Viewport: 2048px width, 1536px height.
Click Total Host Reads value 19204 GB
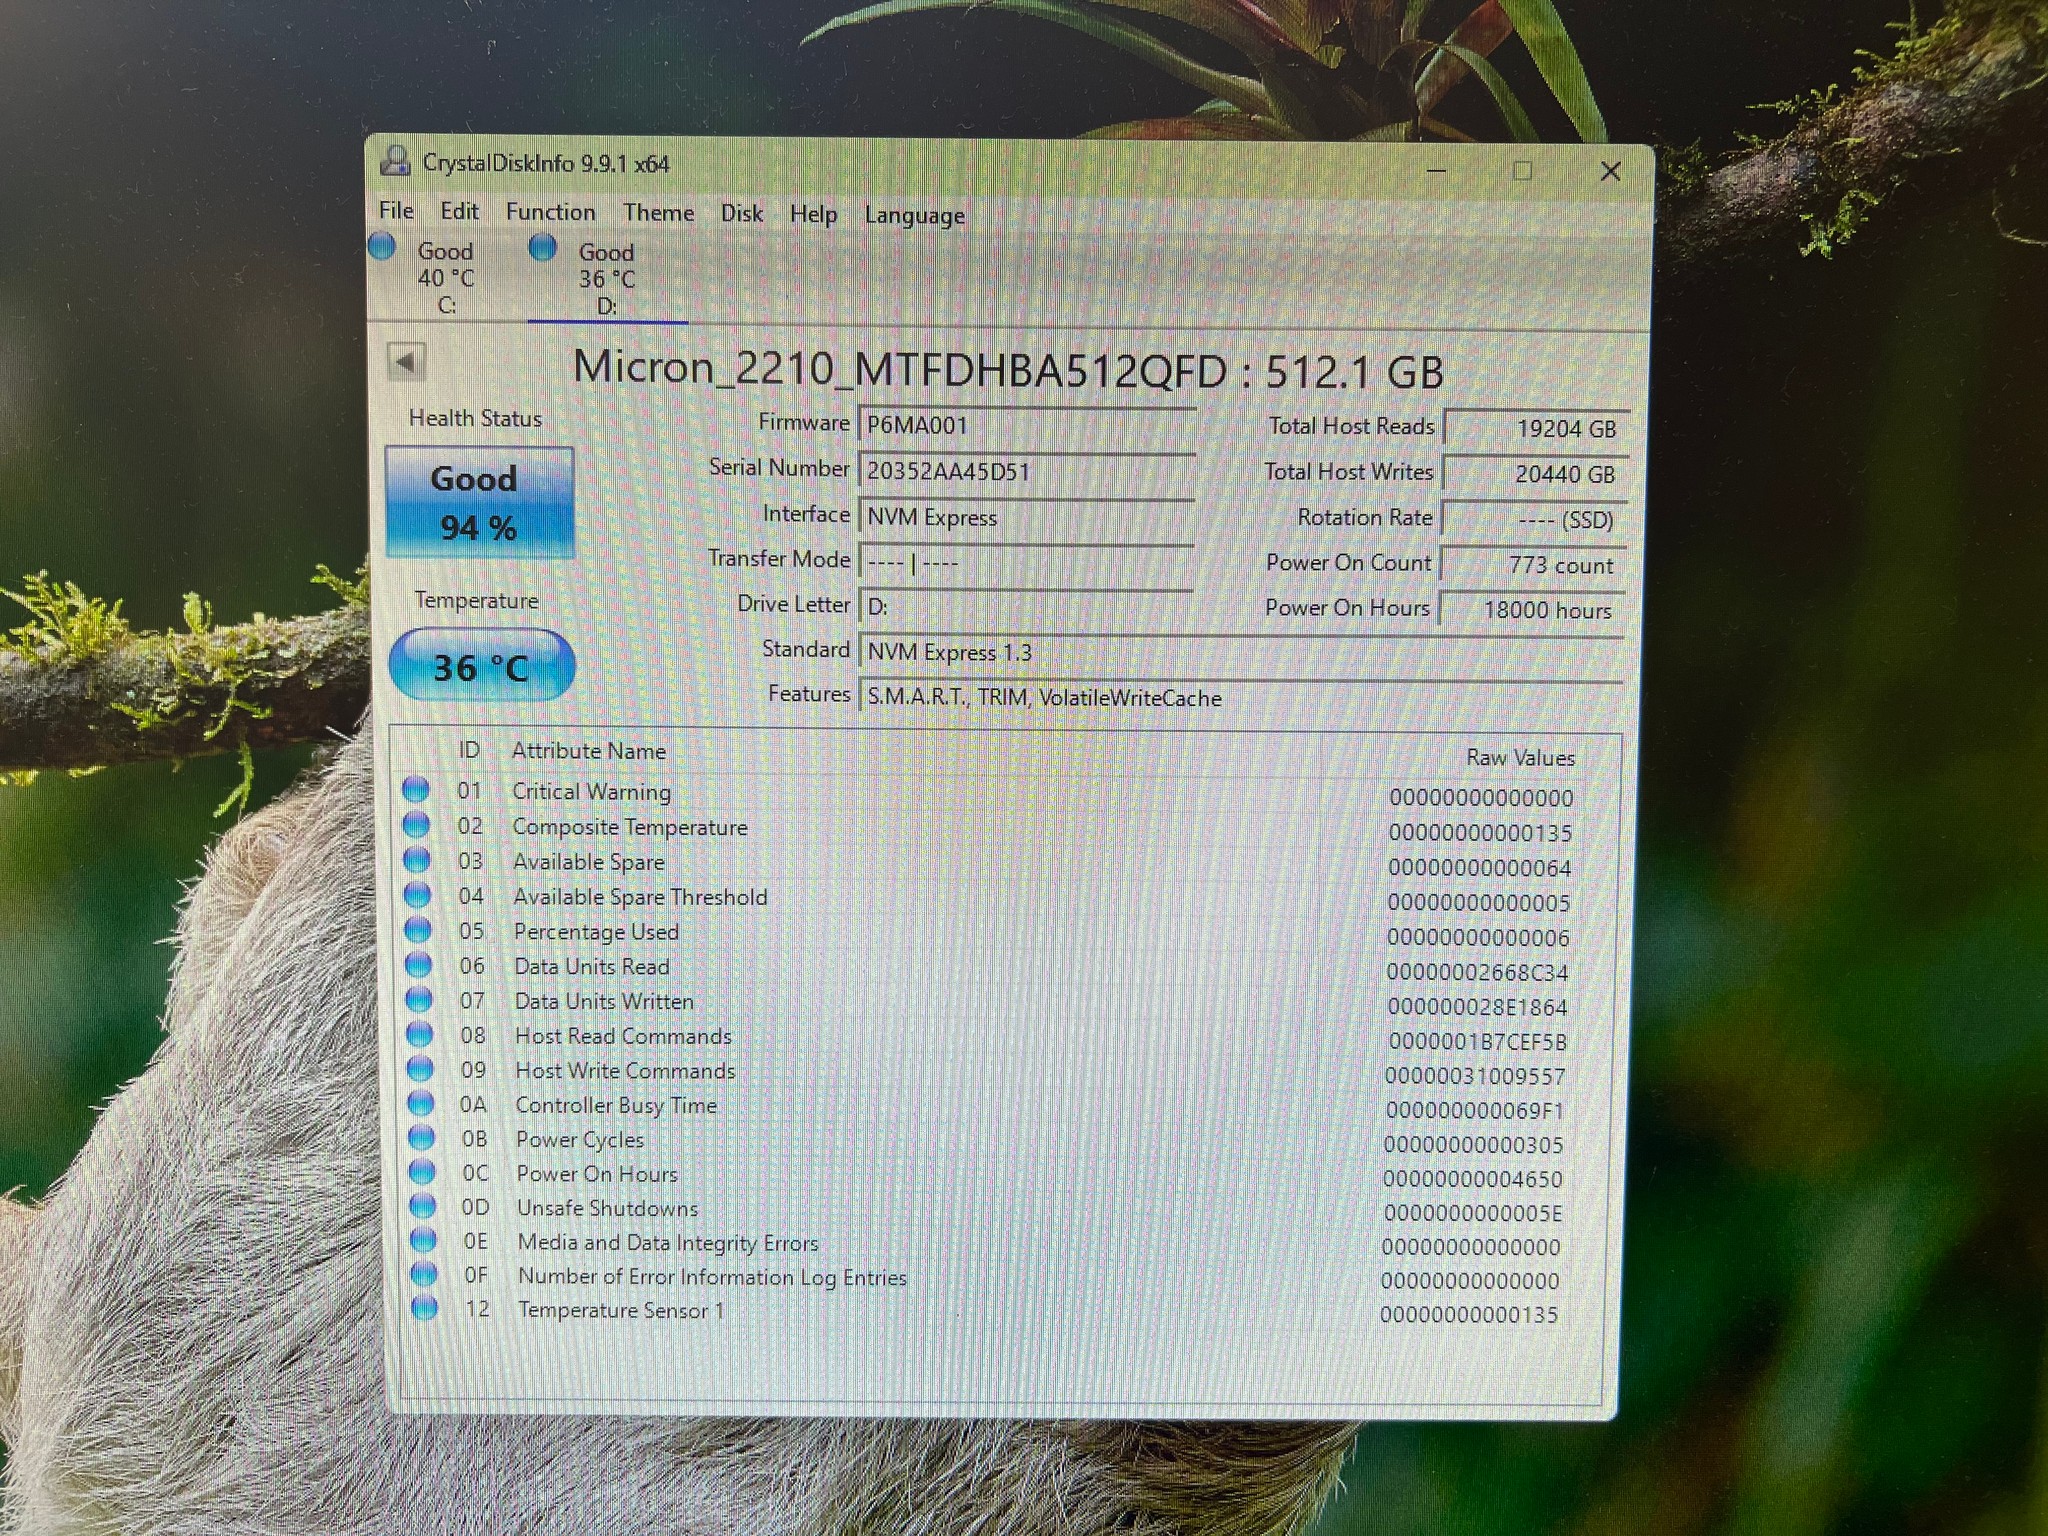[x=1537, y=428]
